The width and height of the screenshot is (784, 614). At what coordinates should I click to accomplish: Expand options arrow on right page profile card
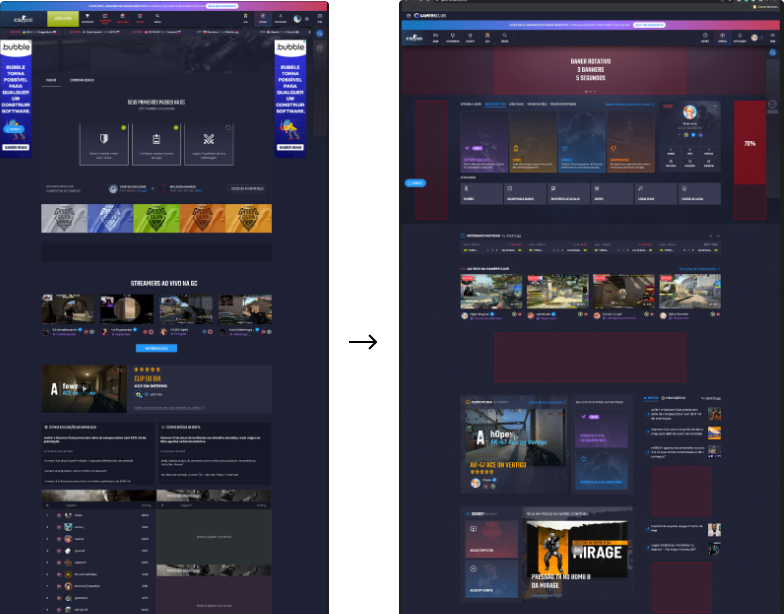pyautogui.click(x=715, y=106)
